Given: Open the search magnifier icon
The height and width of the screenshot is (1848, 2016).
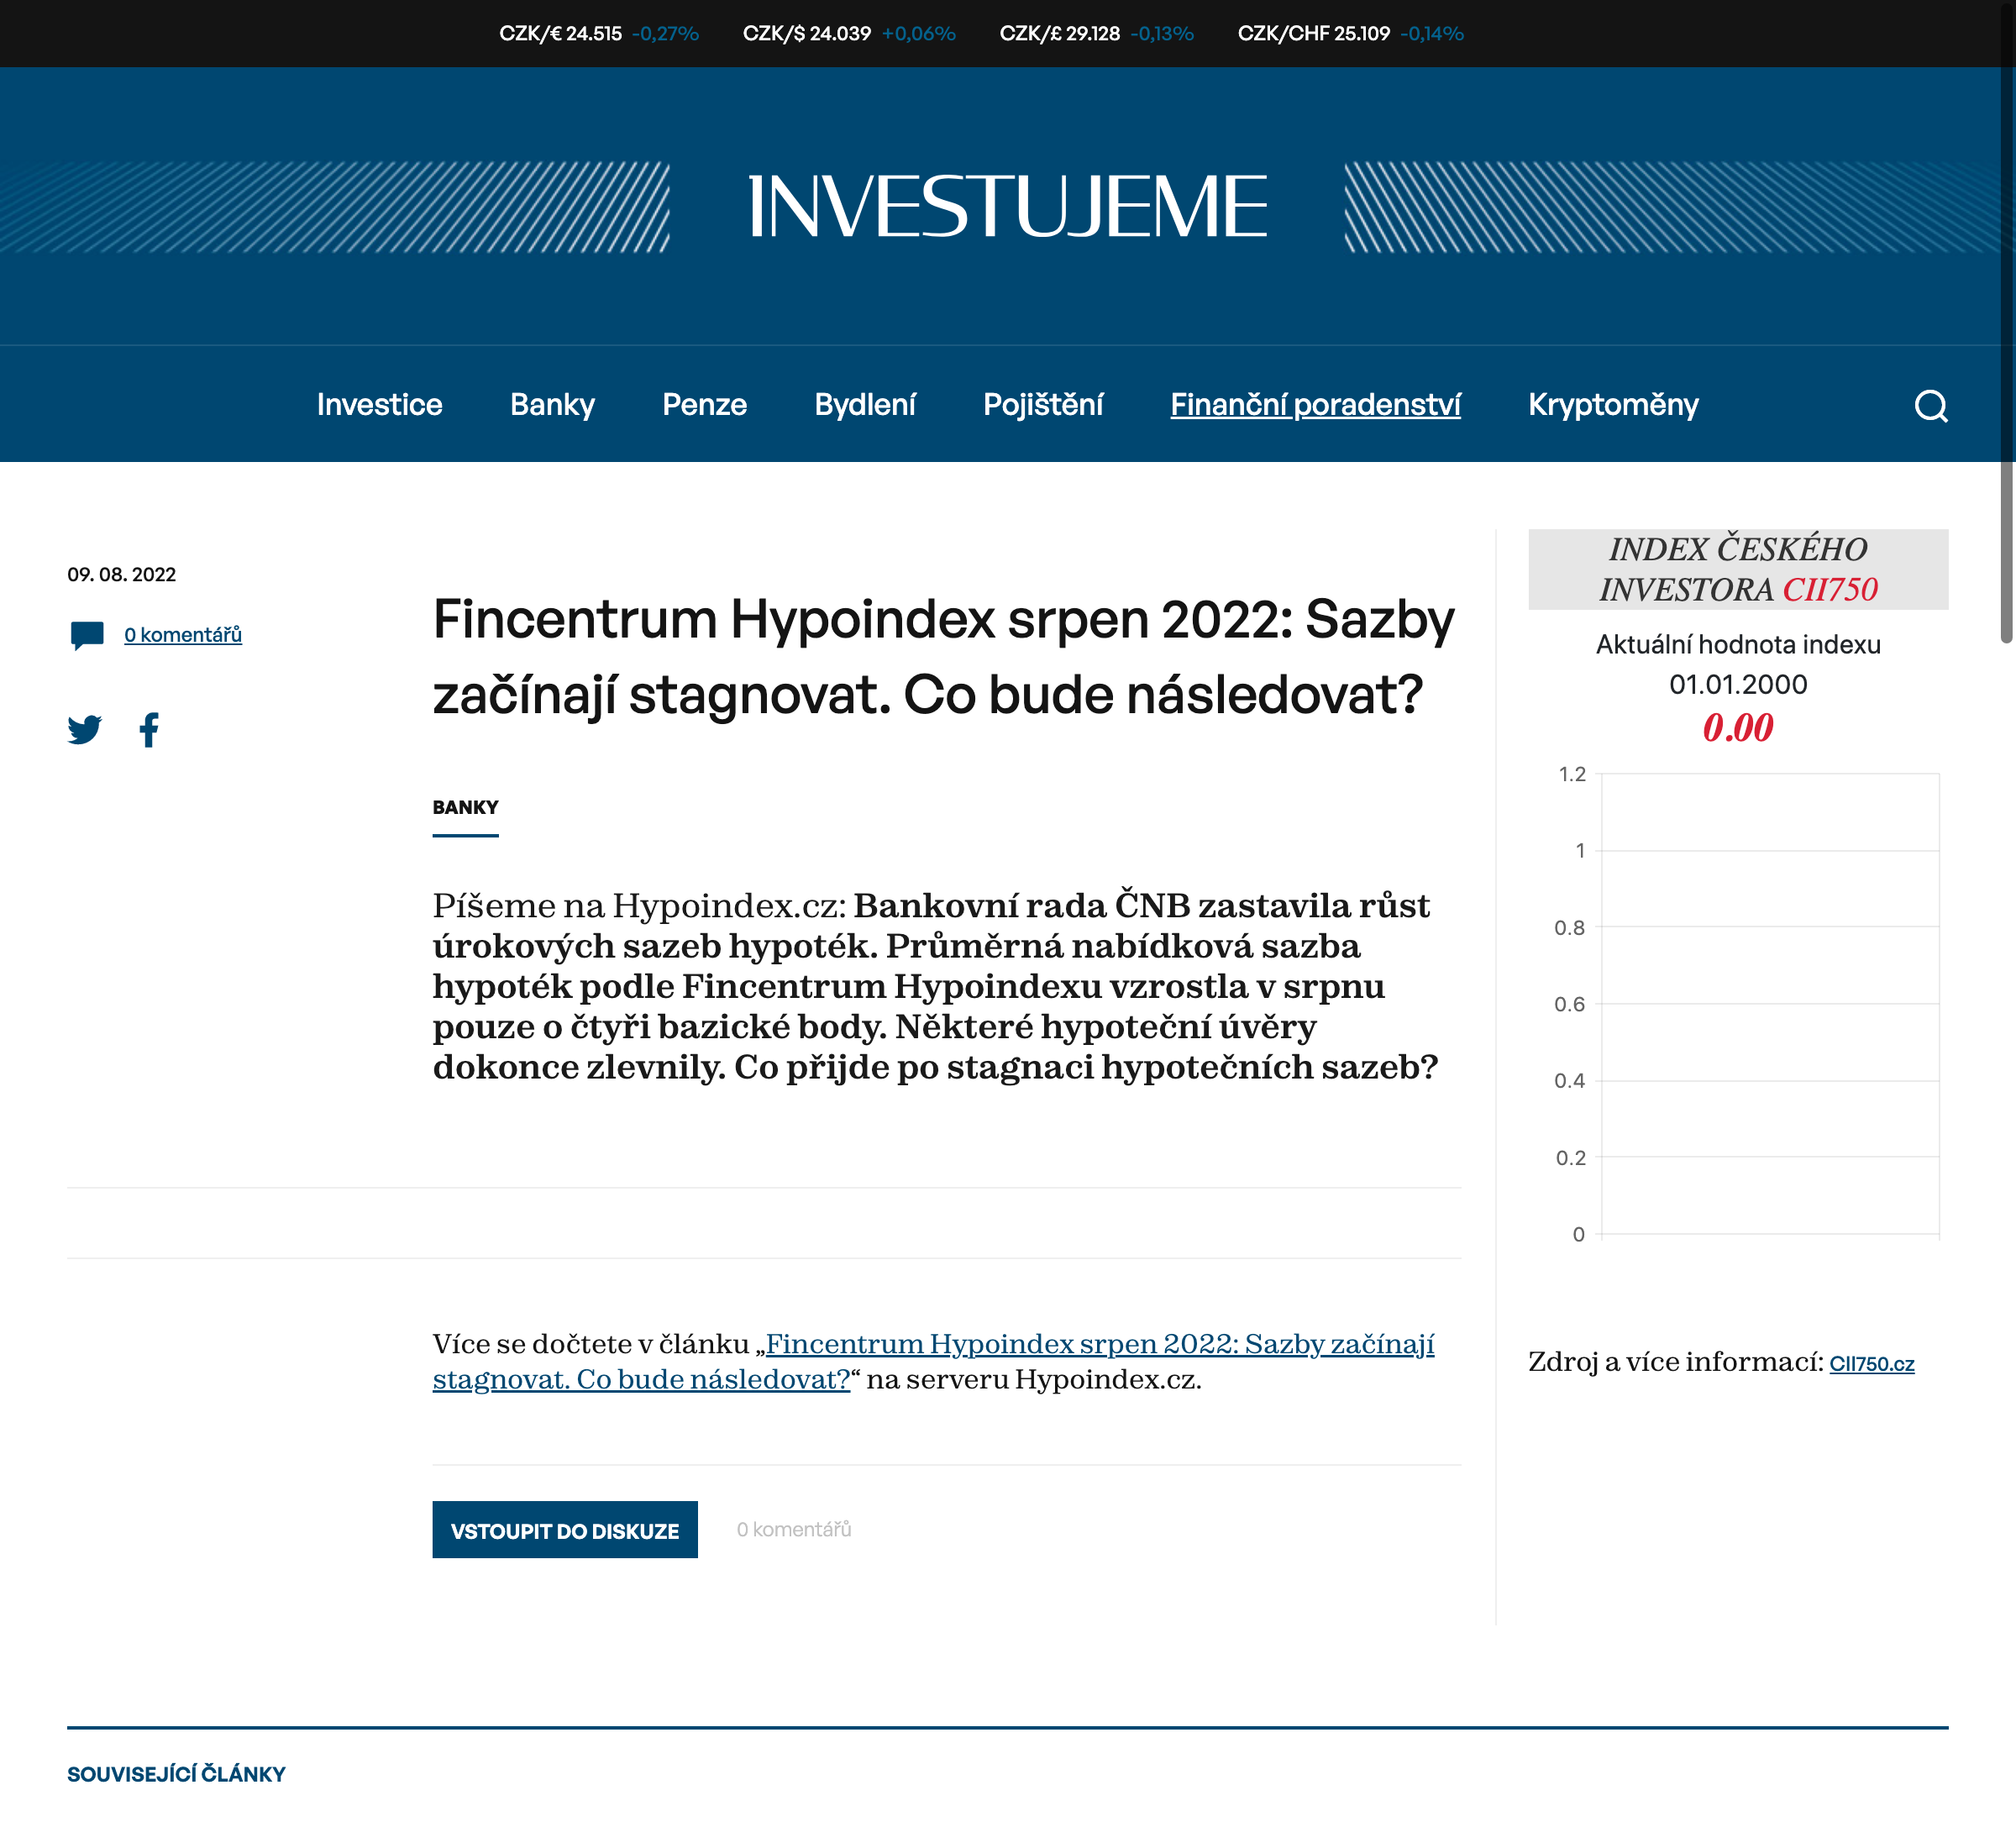Looking at the screenshot, I should click(x=1931, y=405).
